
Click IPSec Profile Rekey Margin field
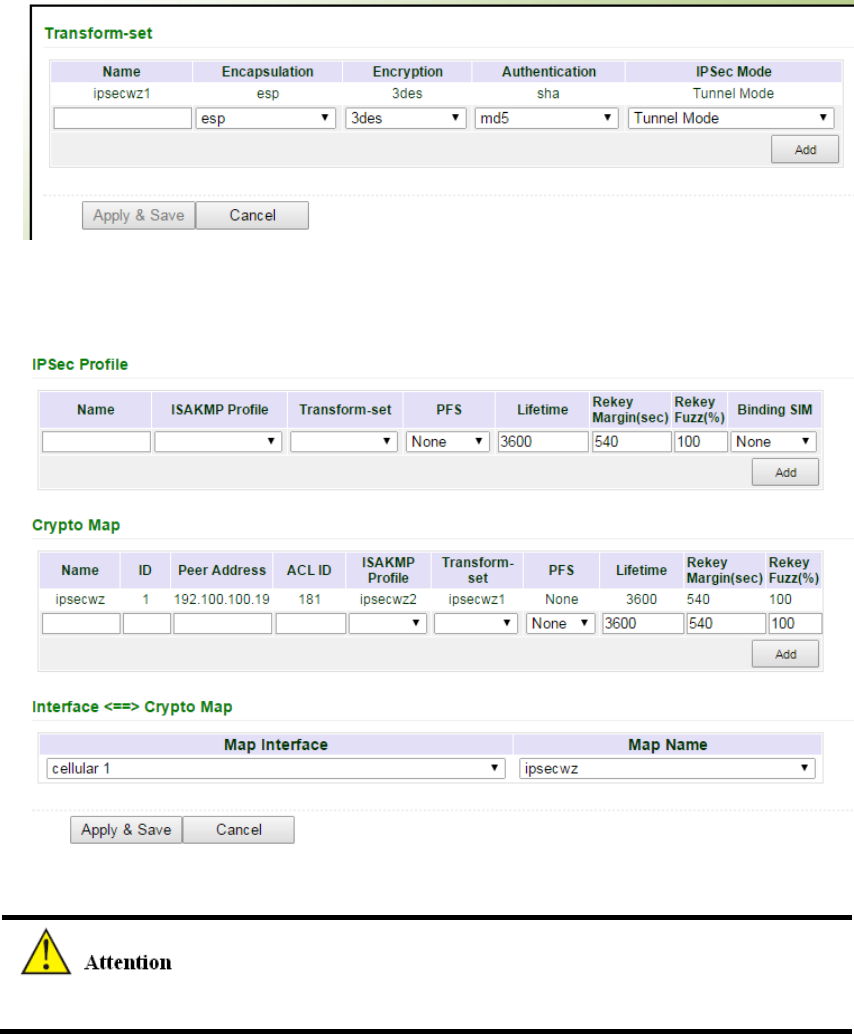(x=631, y=442)
